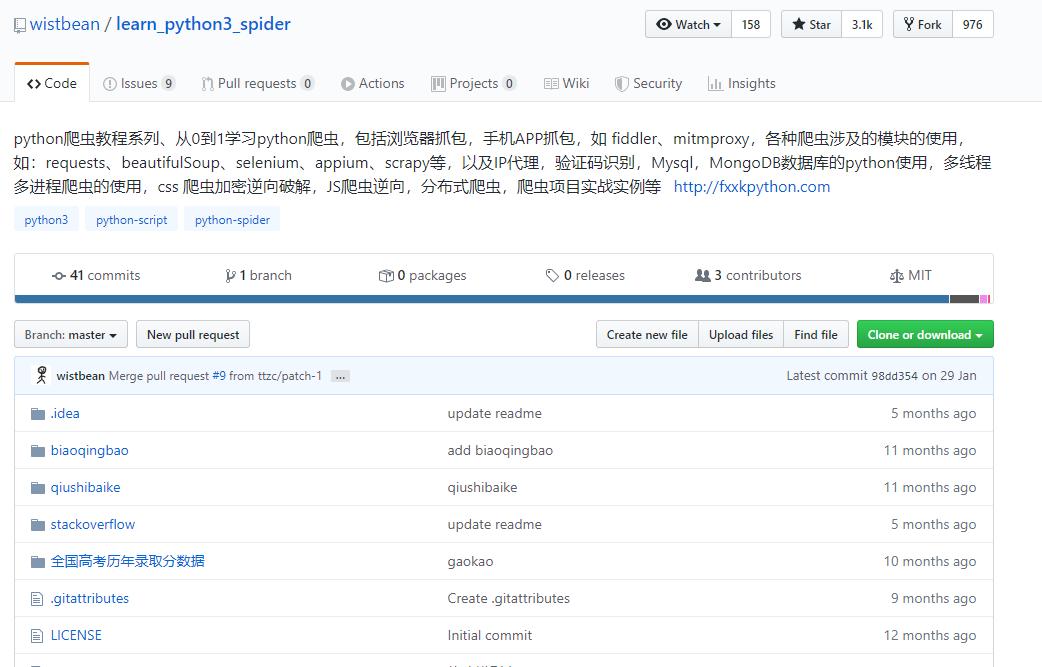Screen dimensions: 1042x667
Task: Switch to the Insights tab
Action: [742, 83]
